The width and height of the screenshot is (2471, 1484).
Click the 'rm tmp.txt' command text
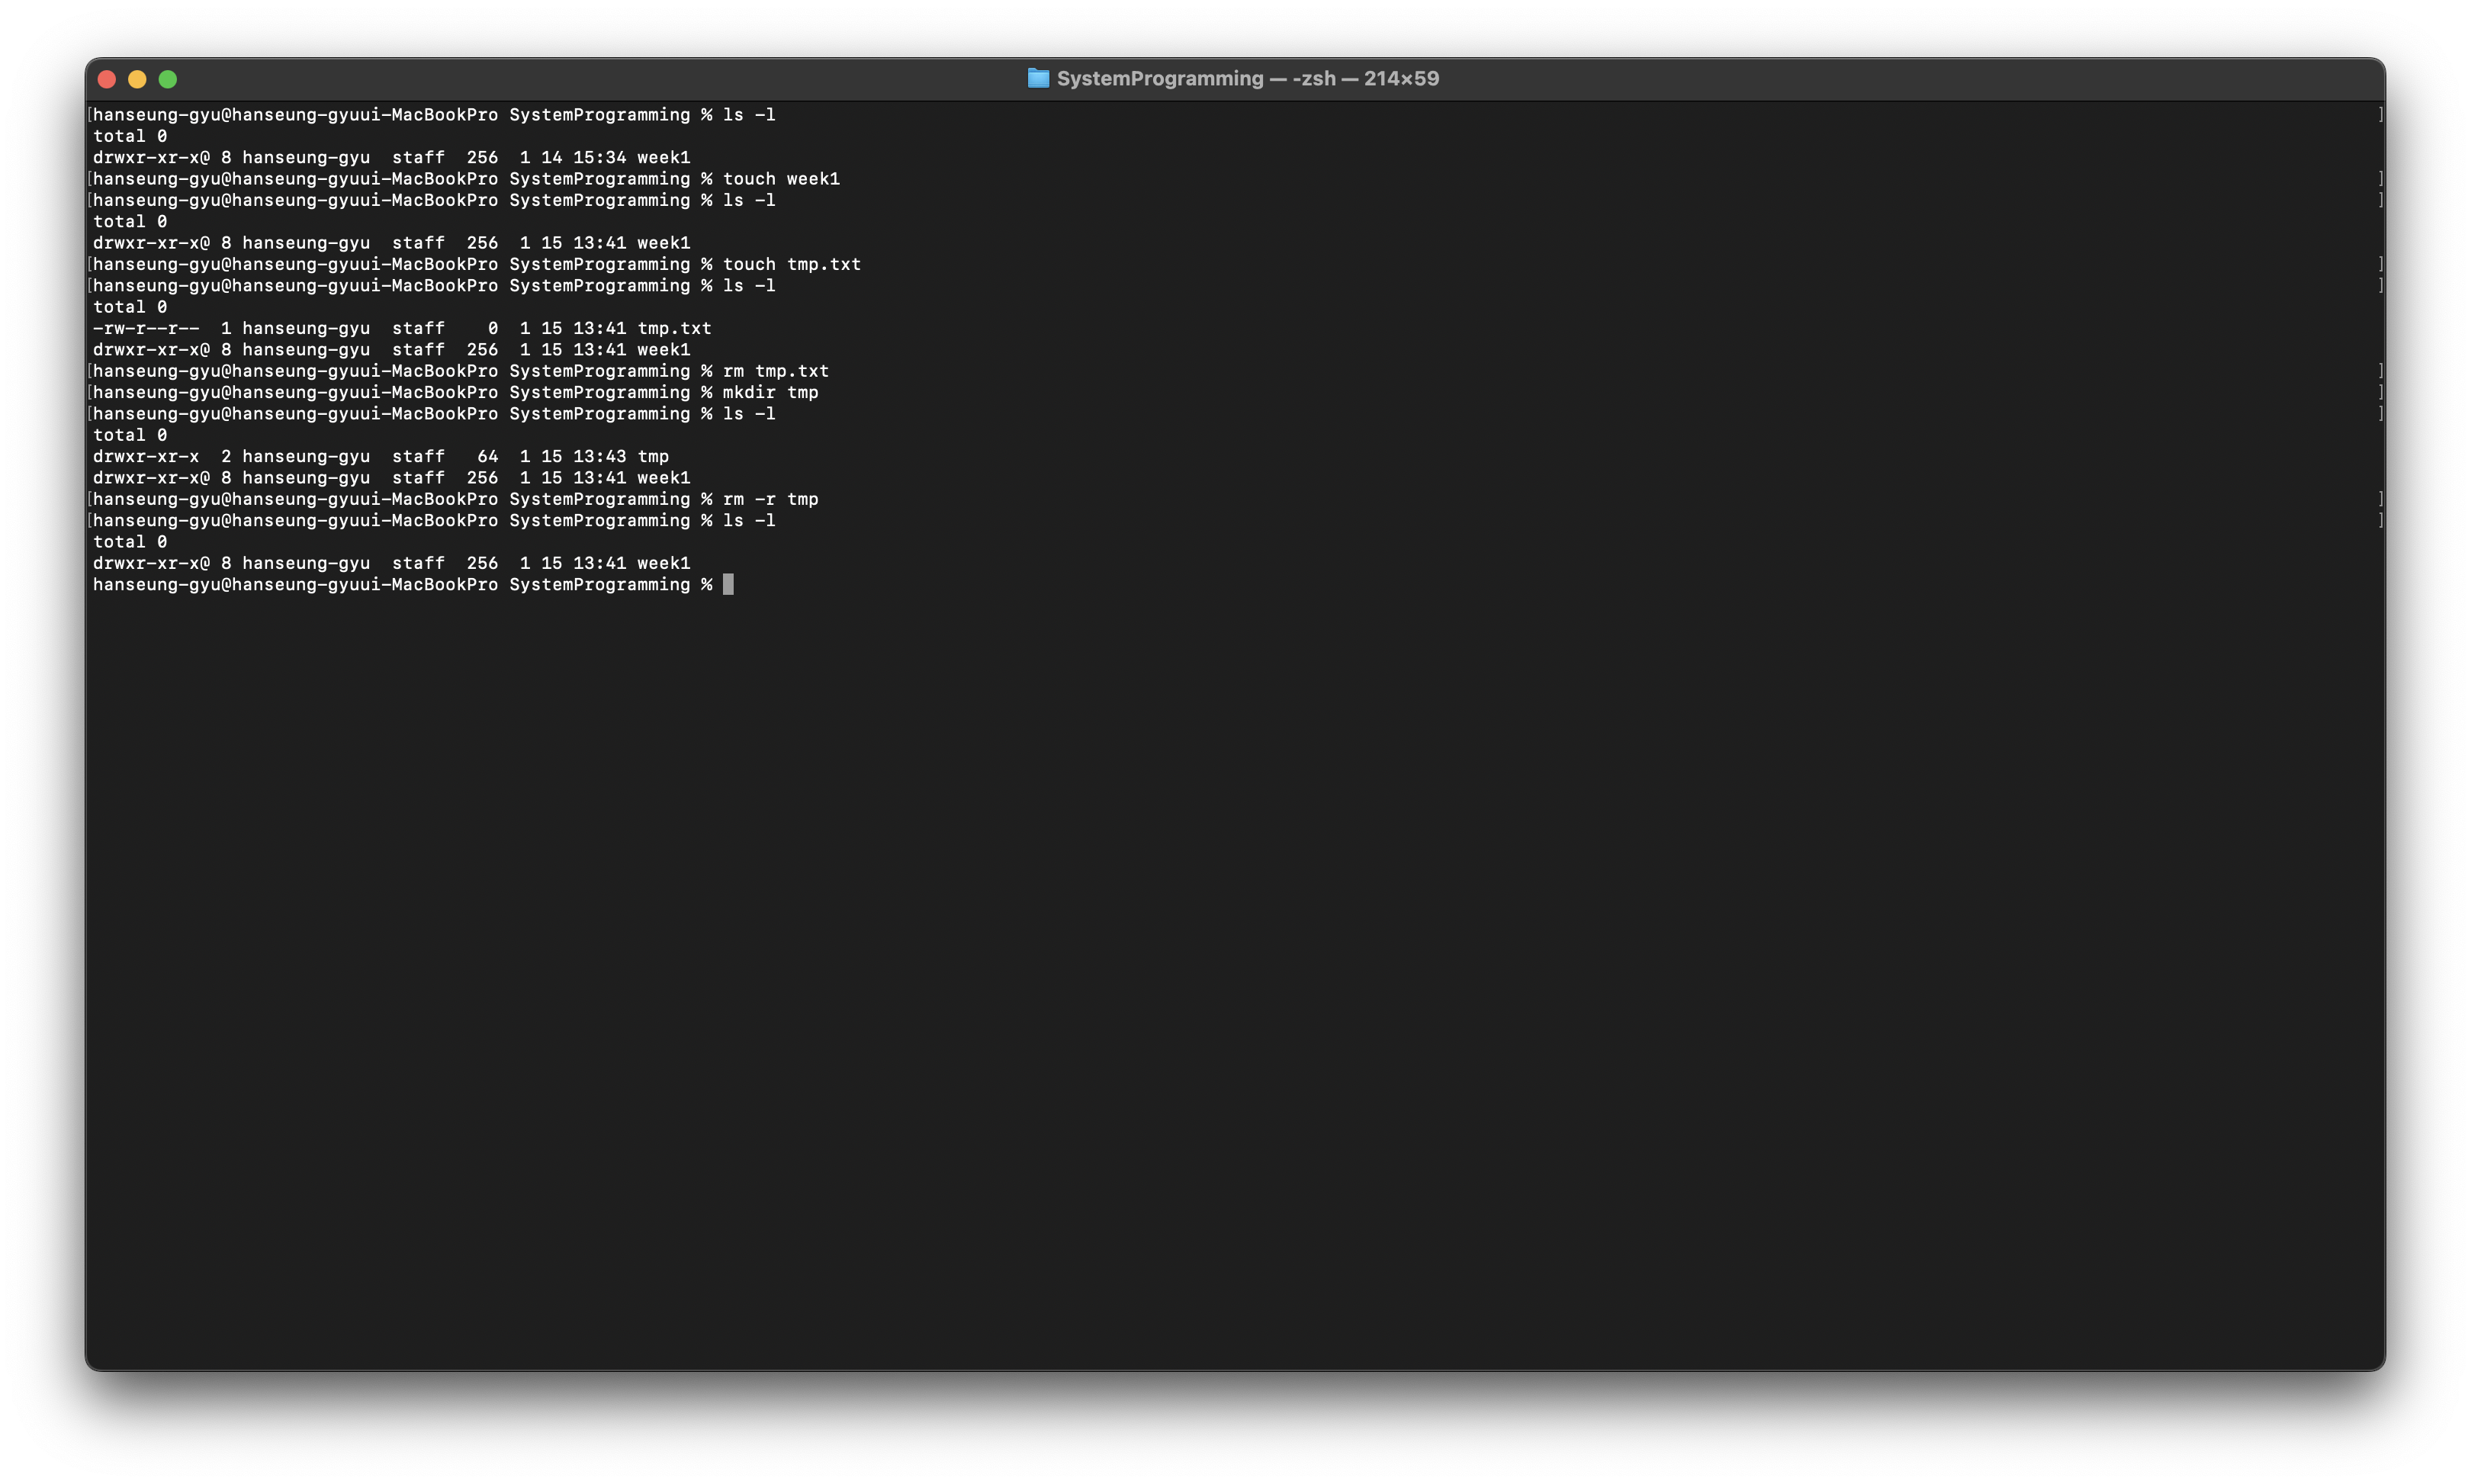point(775,371)
